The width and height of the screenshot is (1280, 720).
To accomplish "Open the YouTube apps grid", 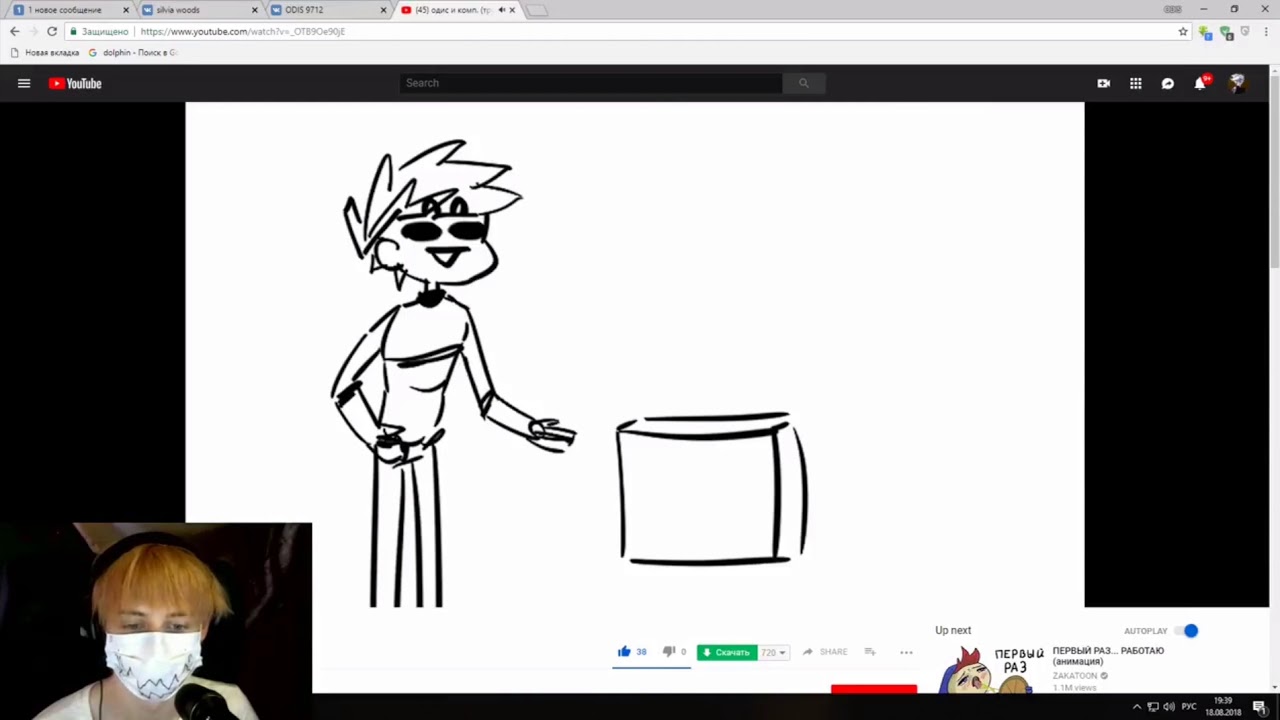I will [x=1135, y=83].
